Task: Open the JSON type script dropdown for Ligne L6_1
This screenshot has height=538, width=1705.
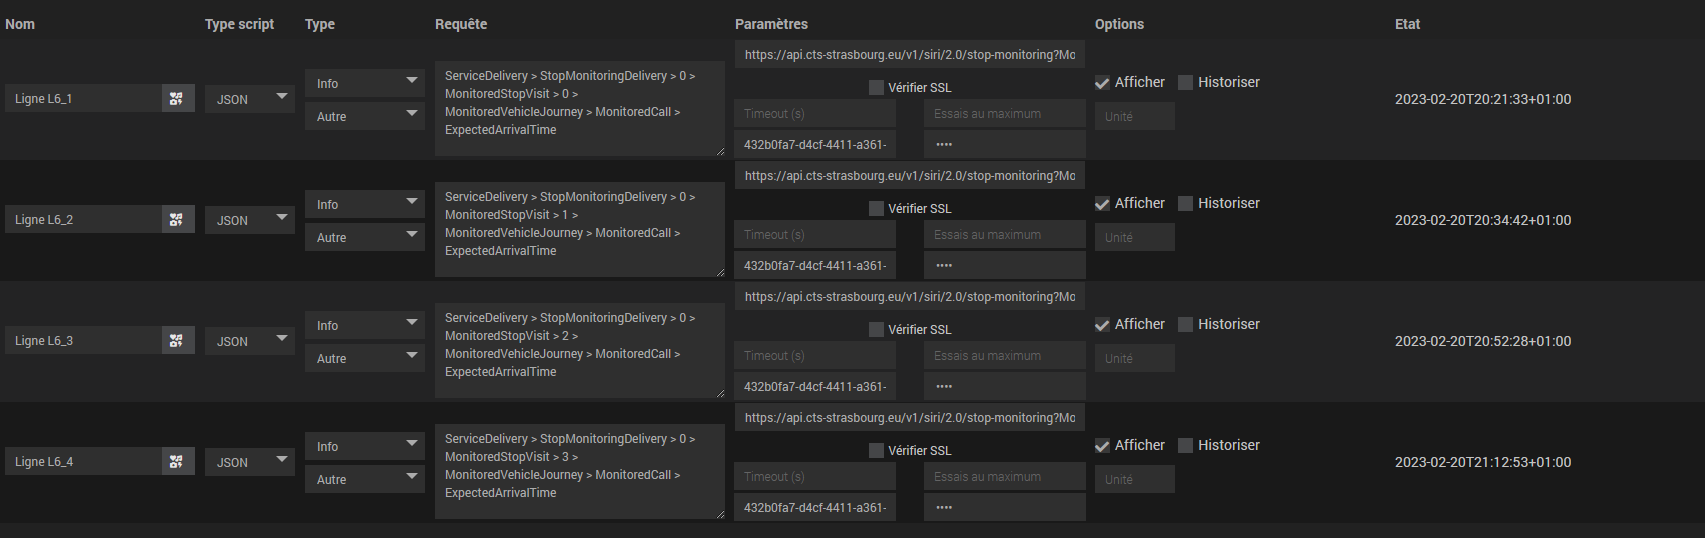Action: (249, 99)
